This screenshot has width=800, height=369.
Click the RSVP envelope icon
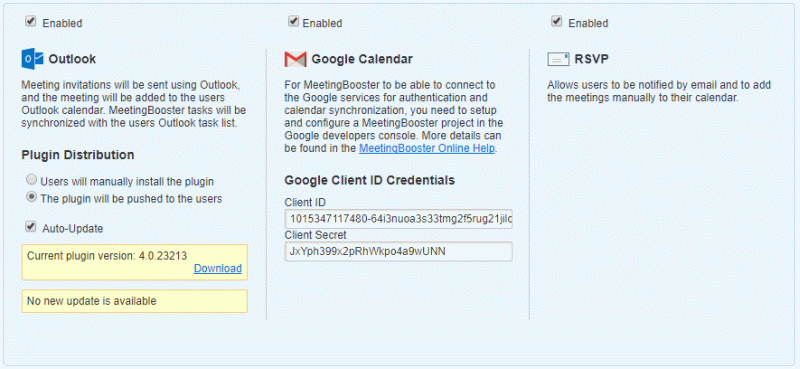pyautogui.click(x=558, y=59)
